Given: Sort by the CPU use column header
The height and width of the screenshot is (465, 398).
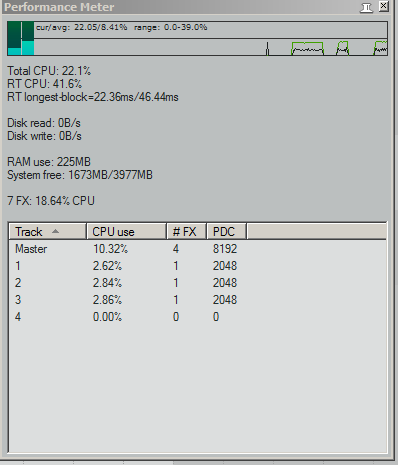Looking at the screenshot, I should coord(126,231).
